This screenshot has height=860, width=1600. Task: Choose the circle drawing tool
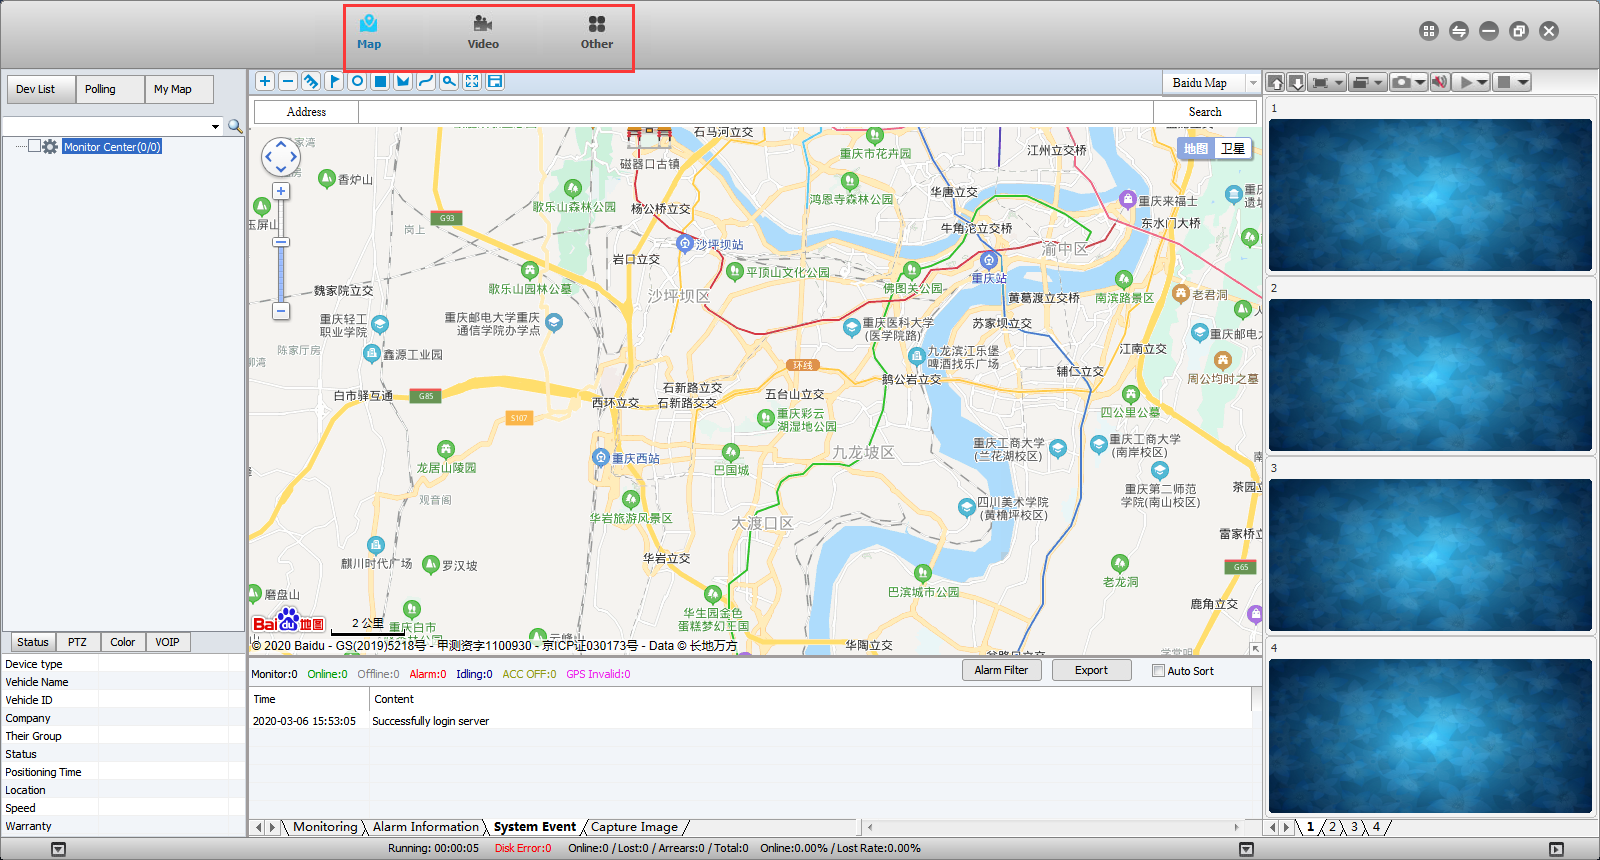pyautogui.click(x=357, y=82)
